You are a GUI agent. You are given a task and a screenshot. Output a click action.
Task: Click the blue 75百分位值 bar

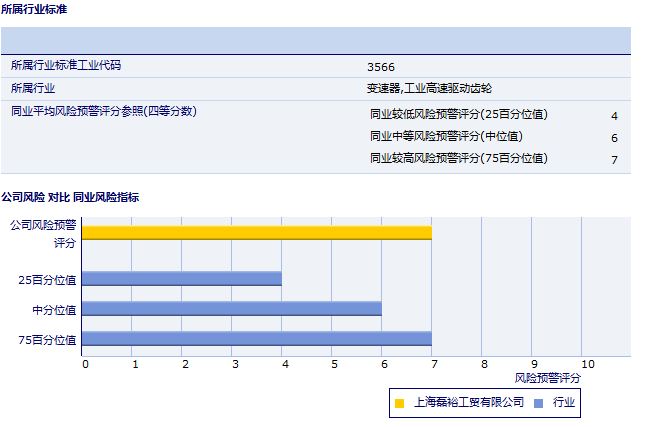click(x=257, y=339)
